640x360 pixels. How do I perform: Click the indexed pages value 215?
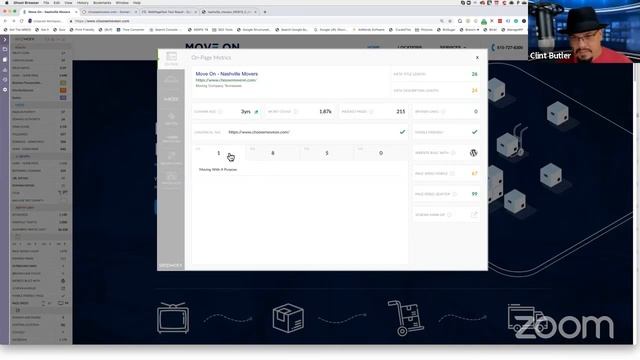(x=401, y=111)
